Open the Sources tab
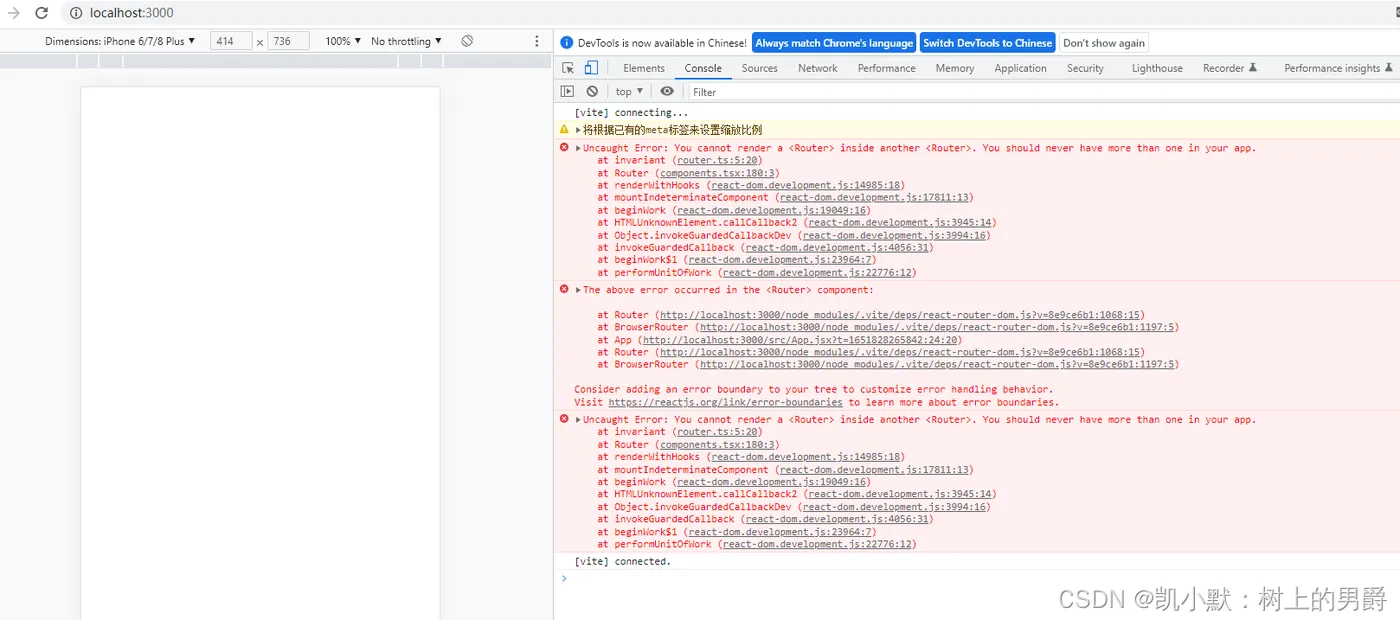The image size is (1400, 620). coord(759,68)
